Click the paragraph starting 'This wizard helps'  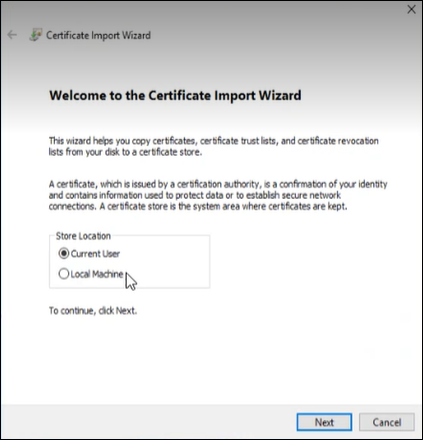pos(214,146)
